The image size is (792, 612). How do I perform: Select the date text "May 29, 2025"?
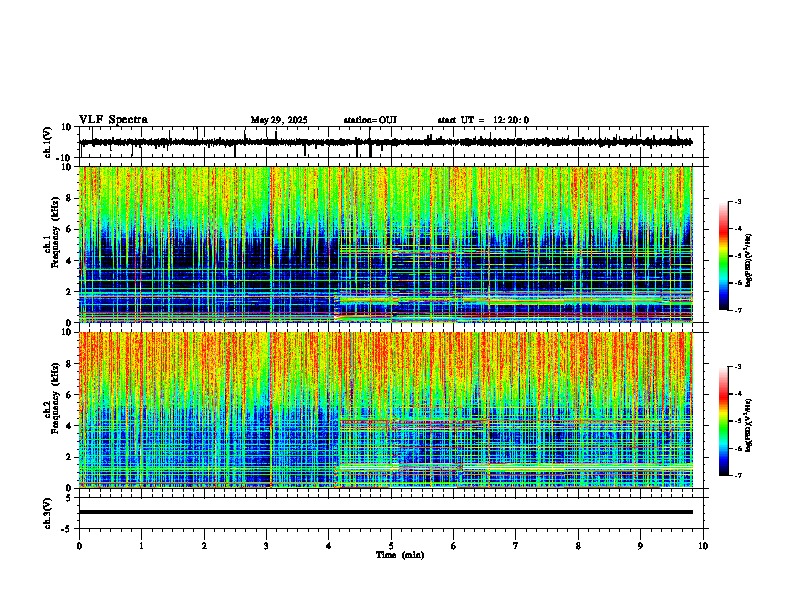pyautogui.click(x=279, y=120)
